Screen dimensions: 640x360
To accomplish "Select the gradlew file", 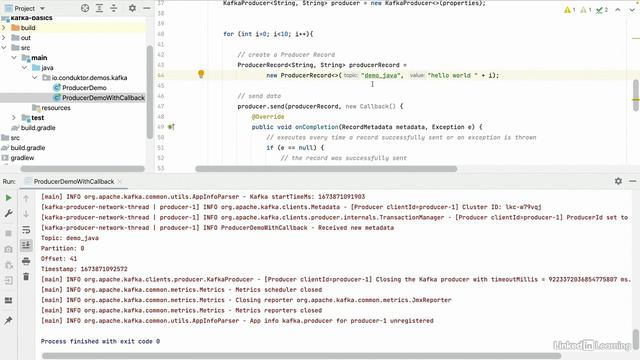I will coord(22,158).
